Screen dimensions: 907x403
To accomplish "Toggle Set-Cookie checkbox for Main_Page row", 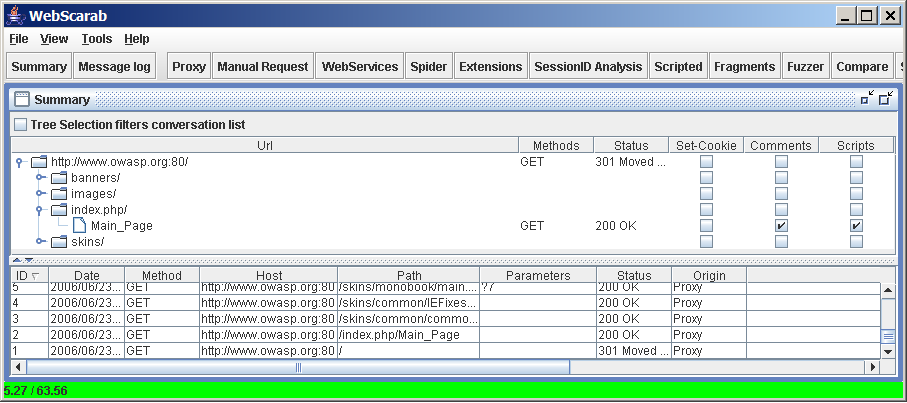I will pos(706,225).
